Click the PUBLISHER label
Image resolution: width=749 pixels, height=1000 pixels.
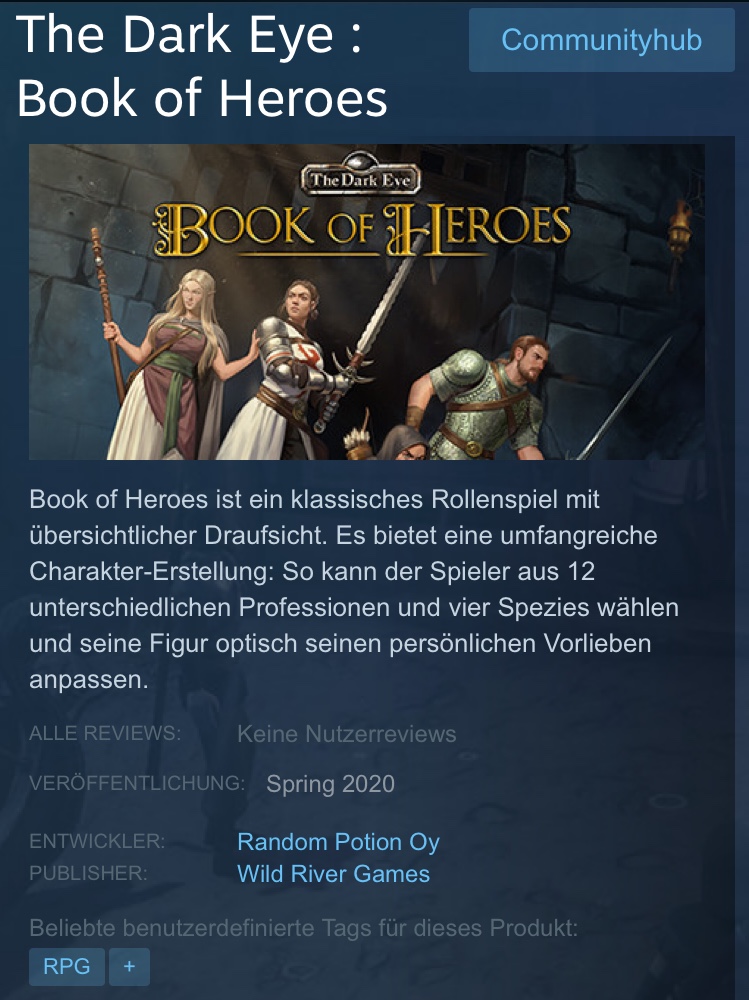(x=88, y=873)
